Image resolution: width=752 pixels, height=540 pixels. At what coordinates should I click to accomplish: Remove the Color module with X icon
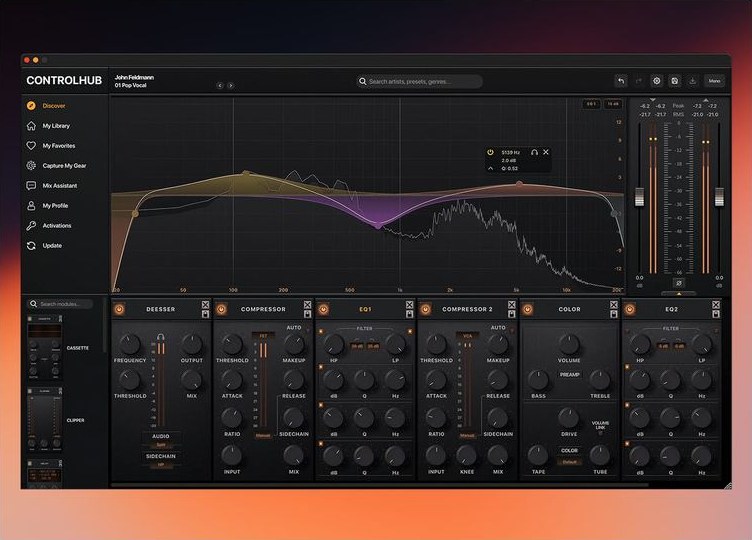coord(614,305)
